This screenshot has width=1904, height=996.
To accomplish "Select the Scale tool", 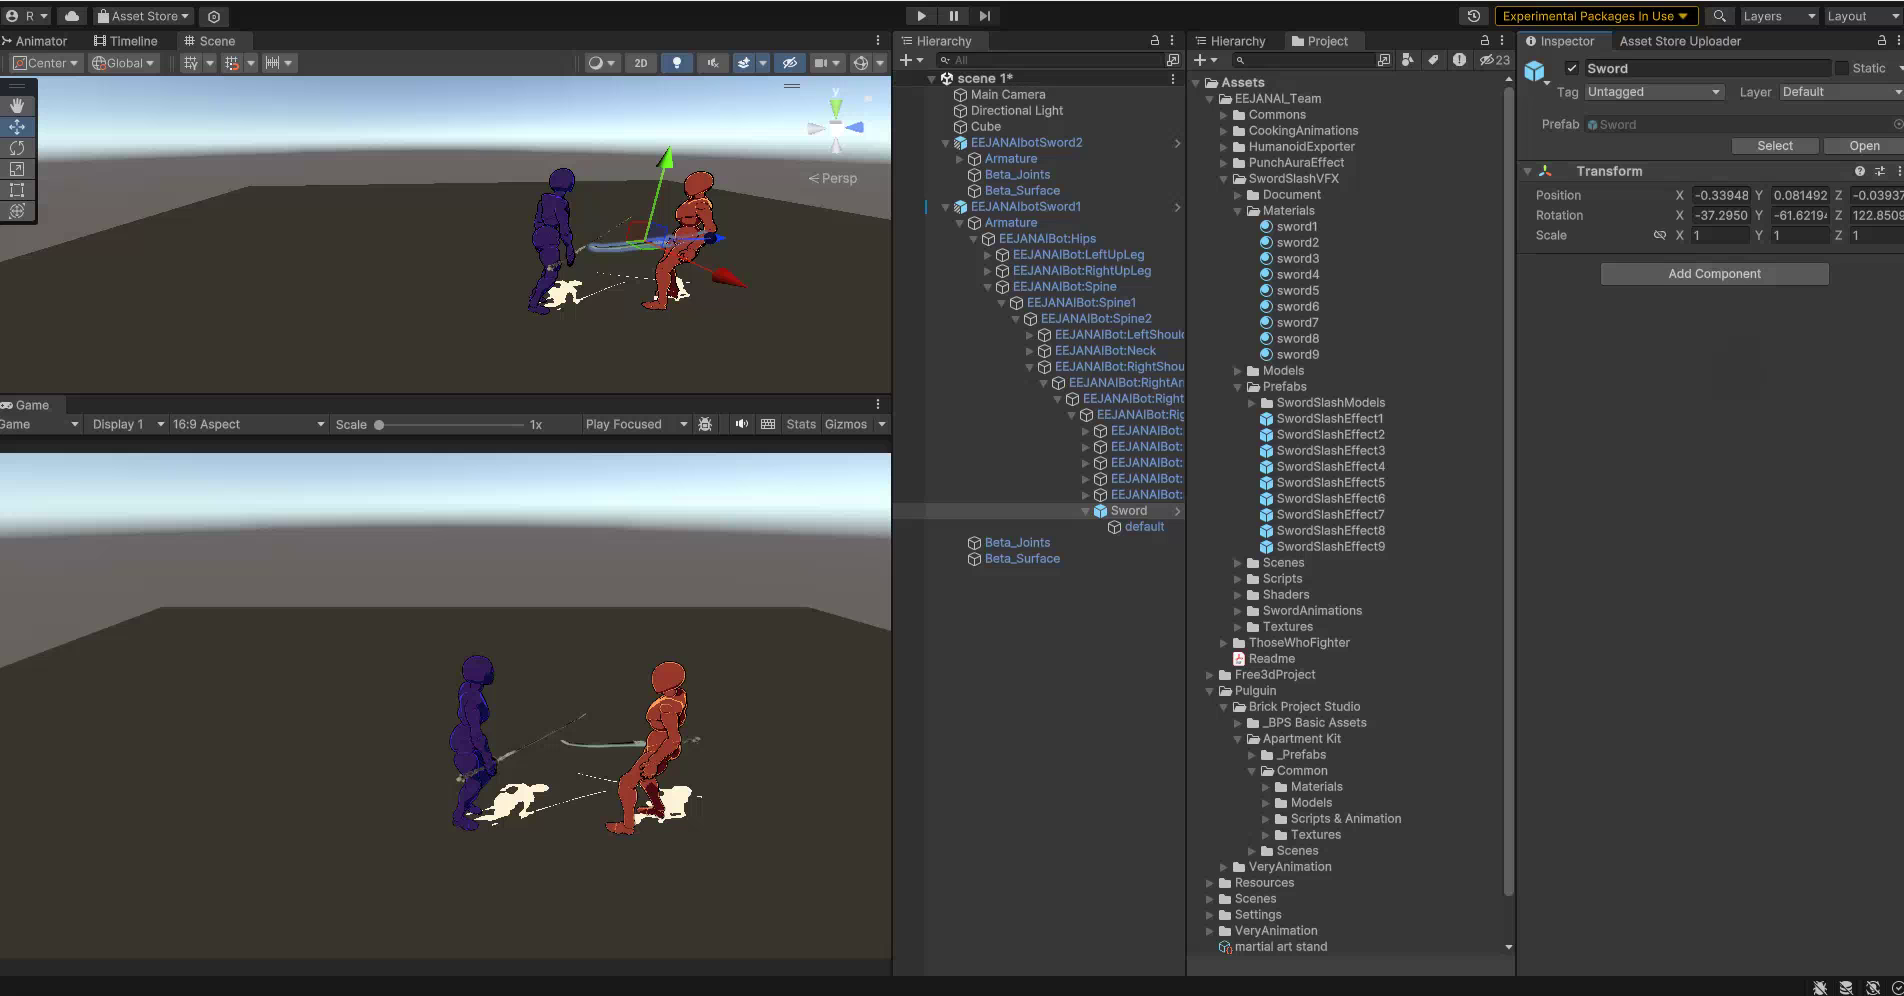I will (17, 169).
